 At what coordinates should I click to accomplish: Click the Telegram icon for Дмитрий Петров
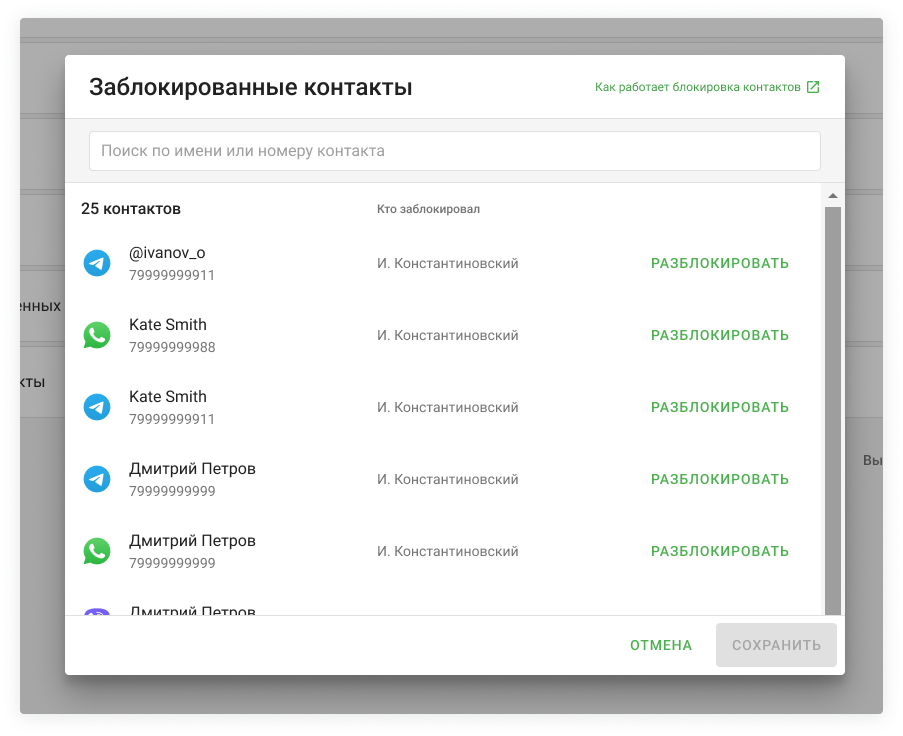pyautogui.click(x=97, y=479)
